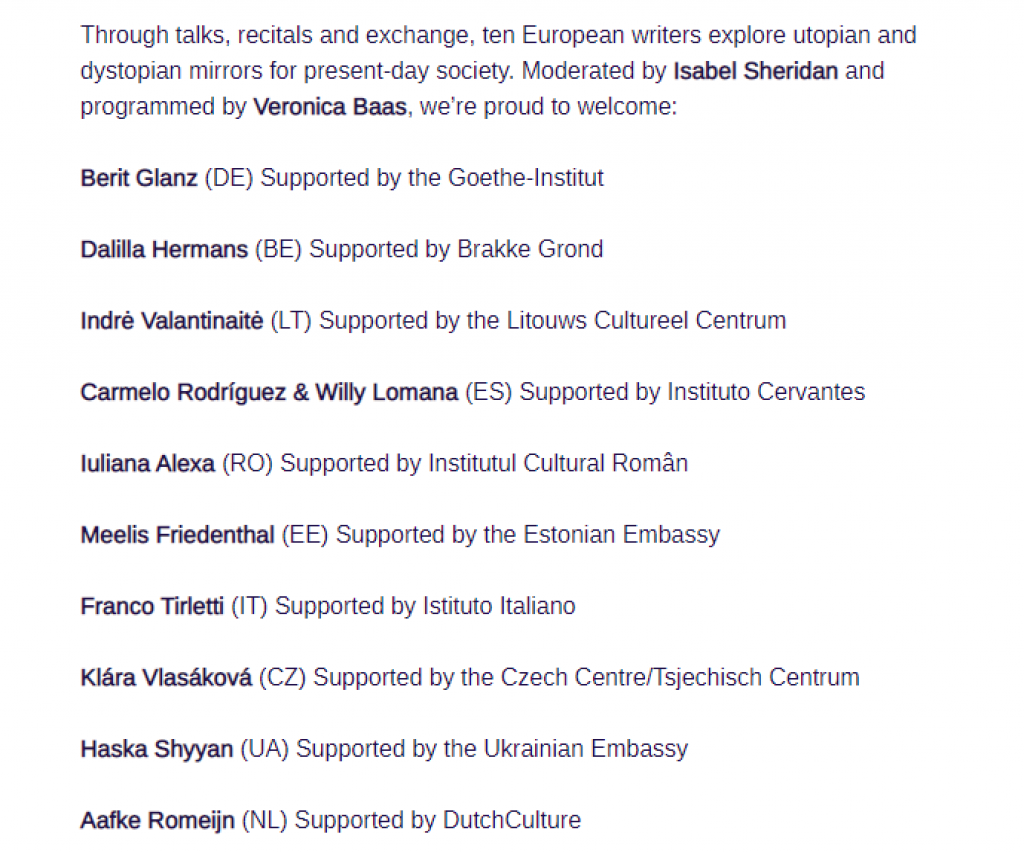Image resolution: width=1024 pixels, height=852 pixels.
Task: Select the Berit Glanz author name
Action: tap(138, 178)
